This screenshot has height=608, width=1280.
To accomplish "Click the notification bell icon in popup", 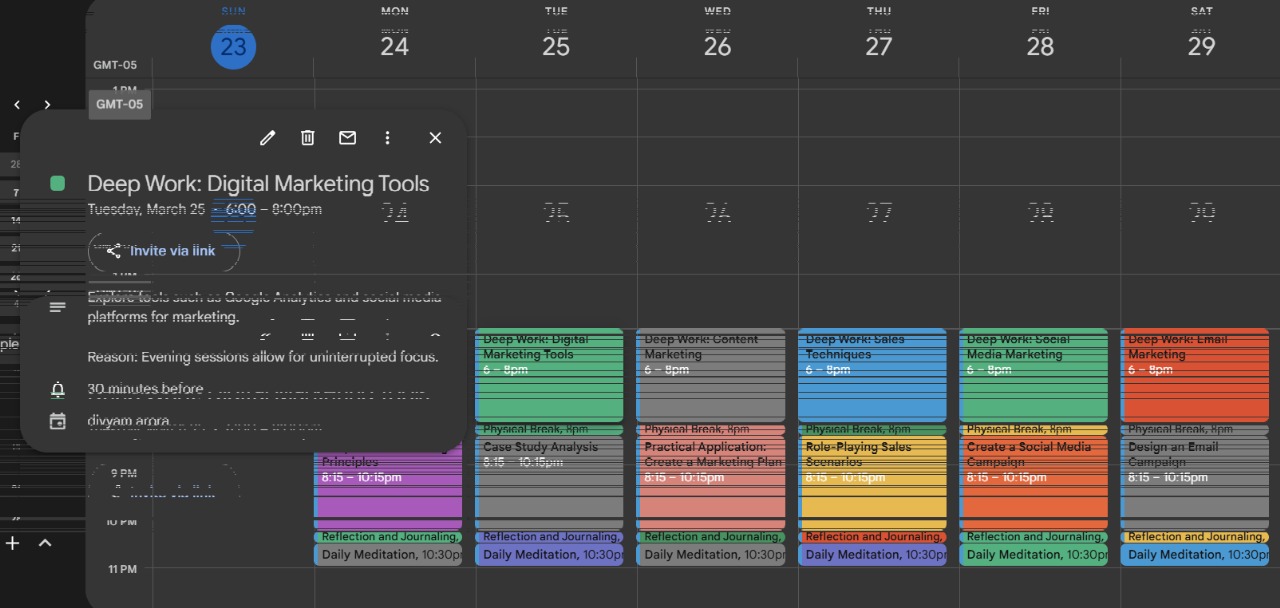I will click(57, 389).
